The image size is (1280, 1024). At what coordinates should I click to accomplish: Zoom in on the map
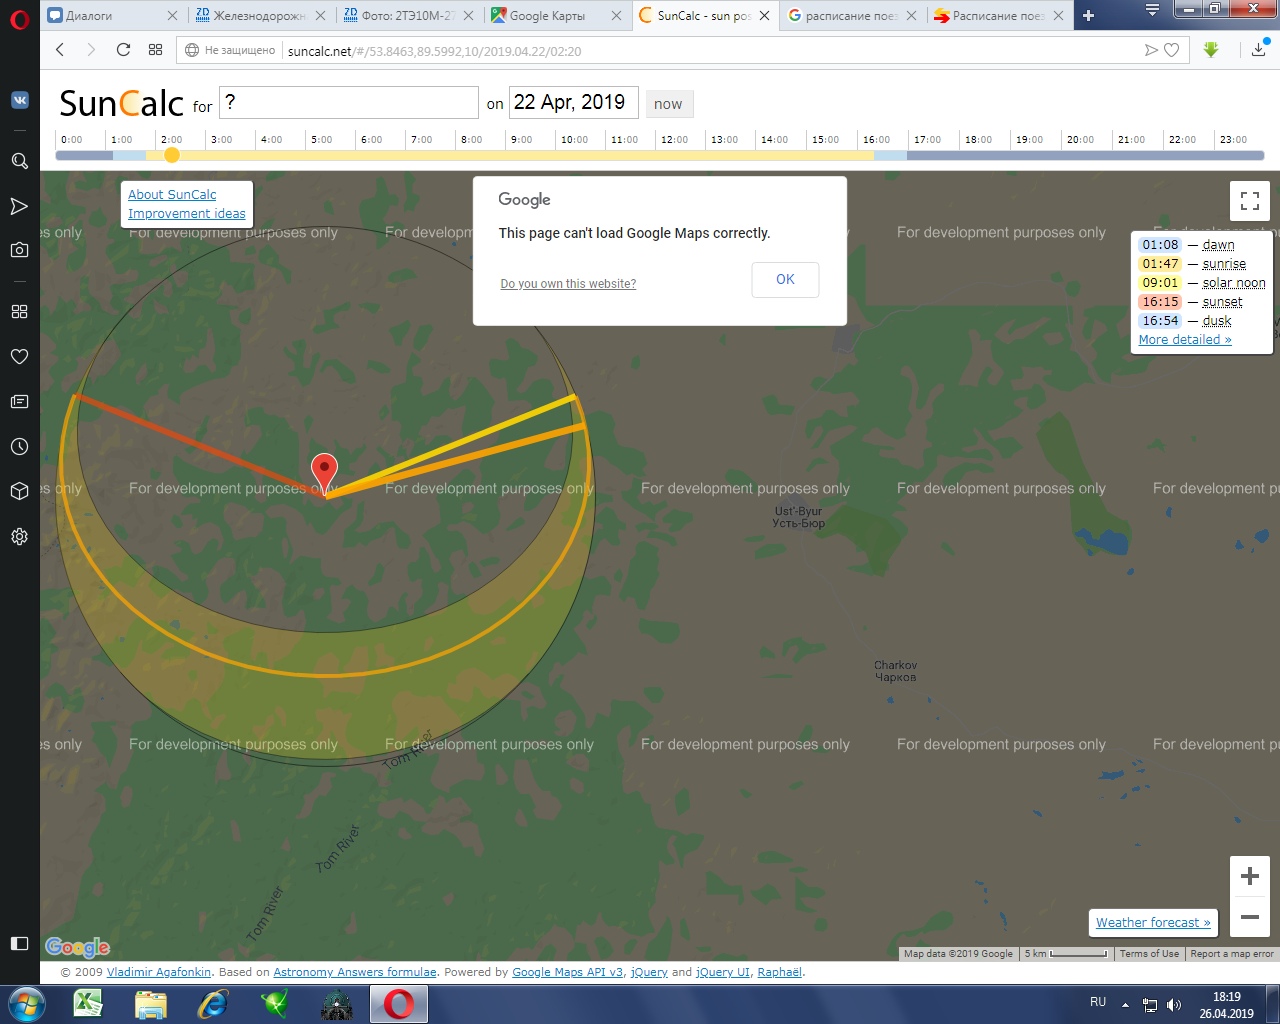pos(1249,877)
